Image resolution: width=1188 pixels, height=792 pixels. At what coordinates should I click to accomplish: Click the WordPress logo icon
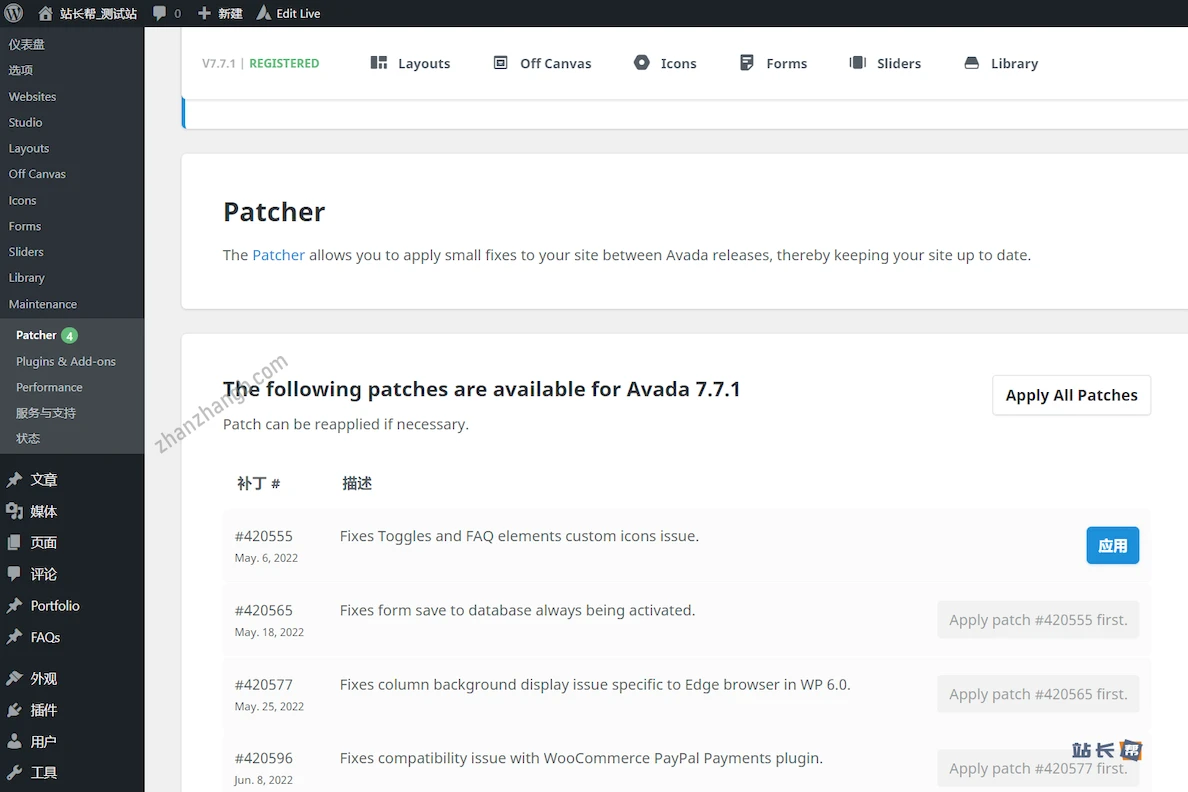(14, 13)
